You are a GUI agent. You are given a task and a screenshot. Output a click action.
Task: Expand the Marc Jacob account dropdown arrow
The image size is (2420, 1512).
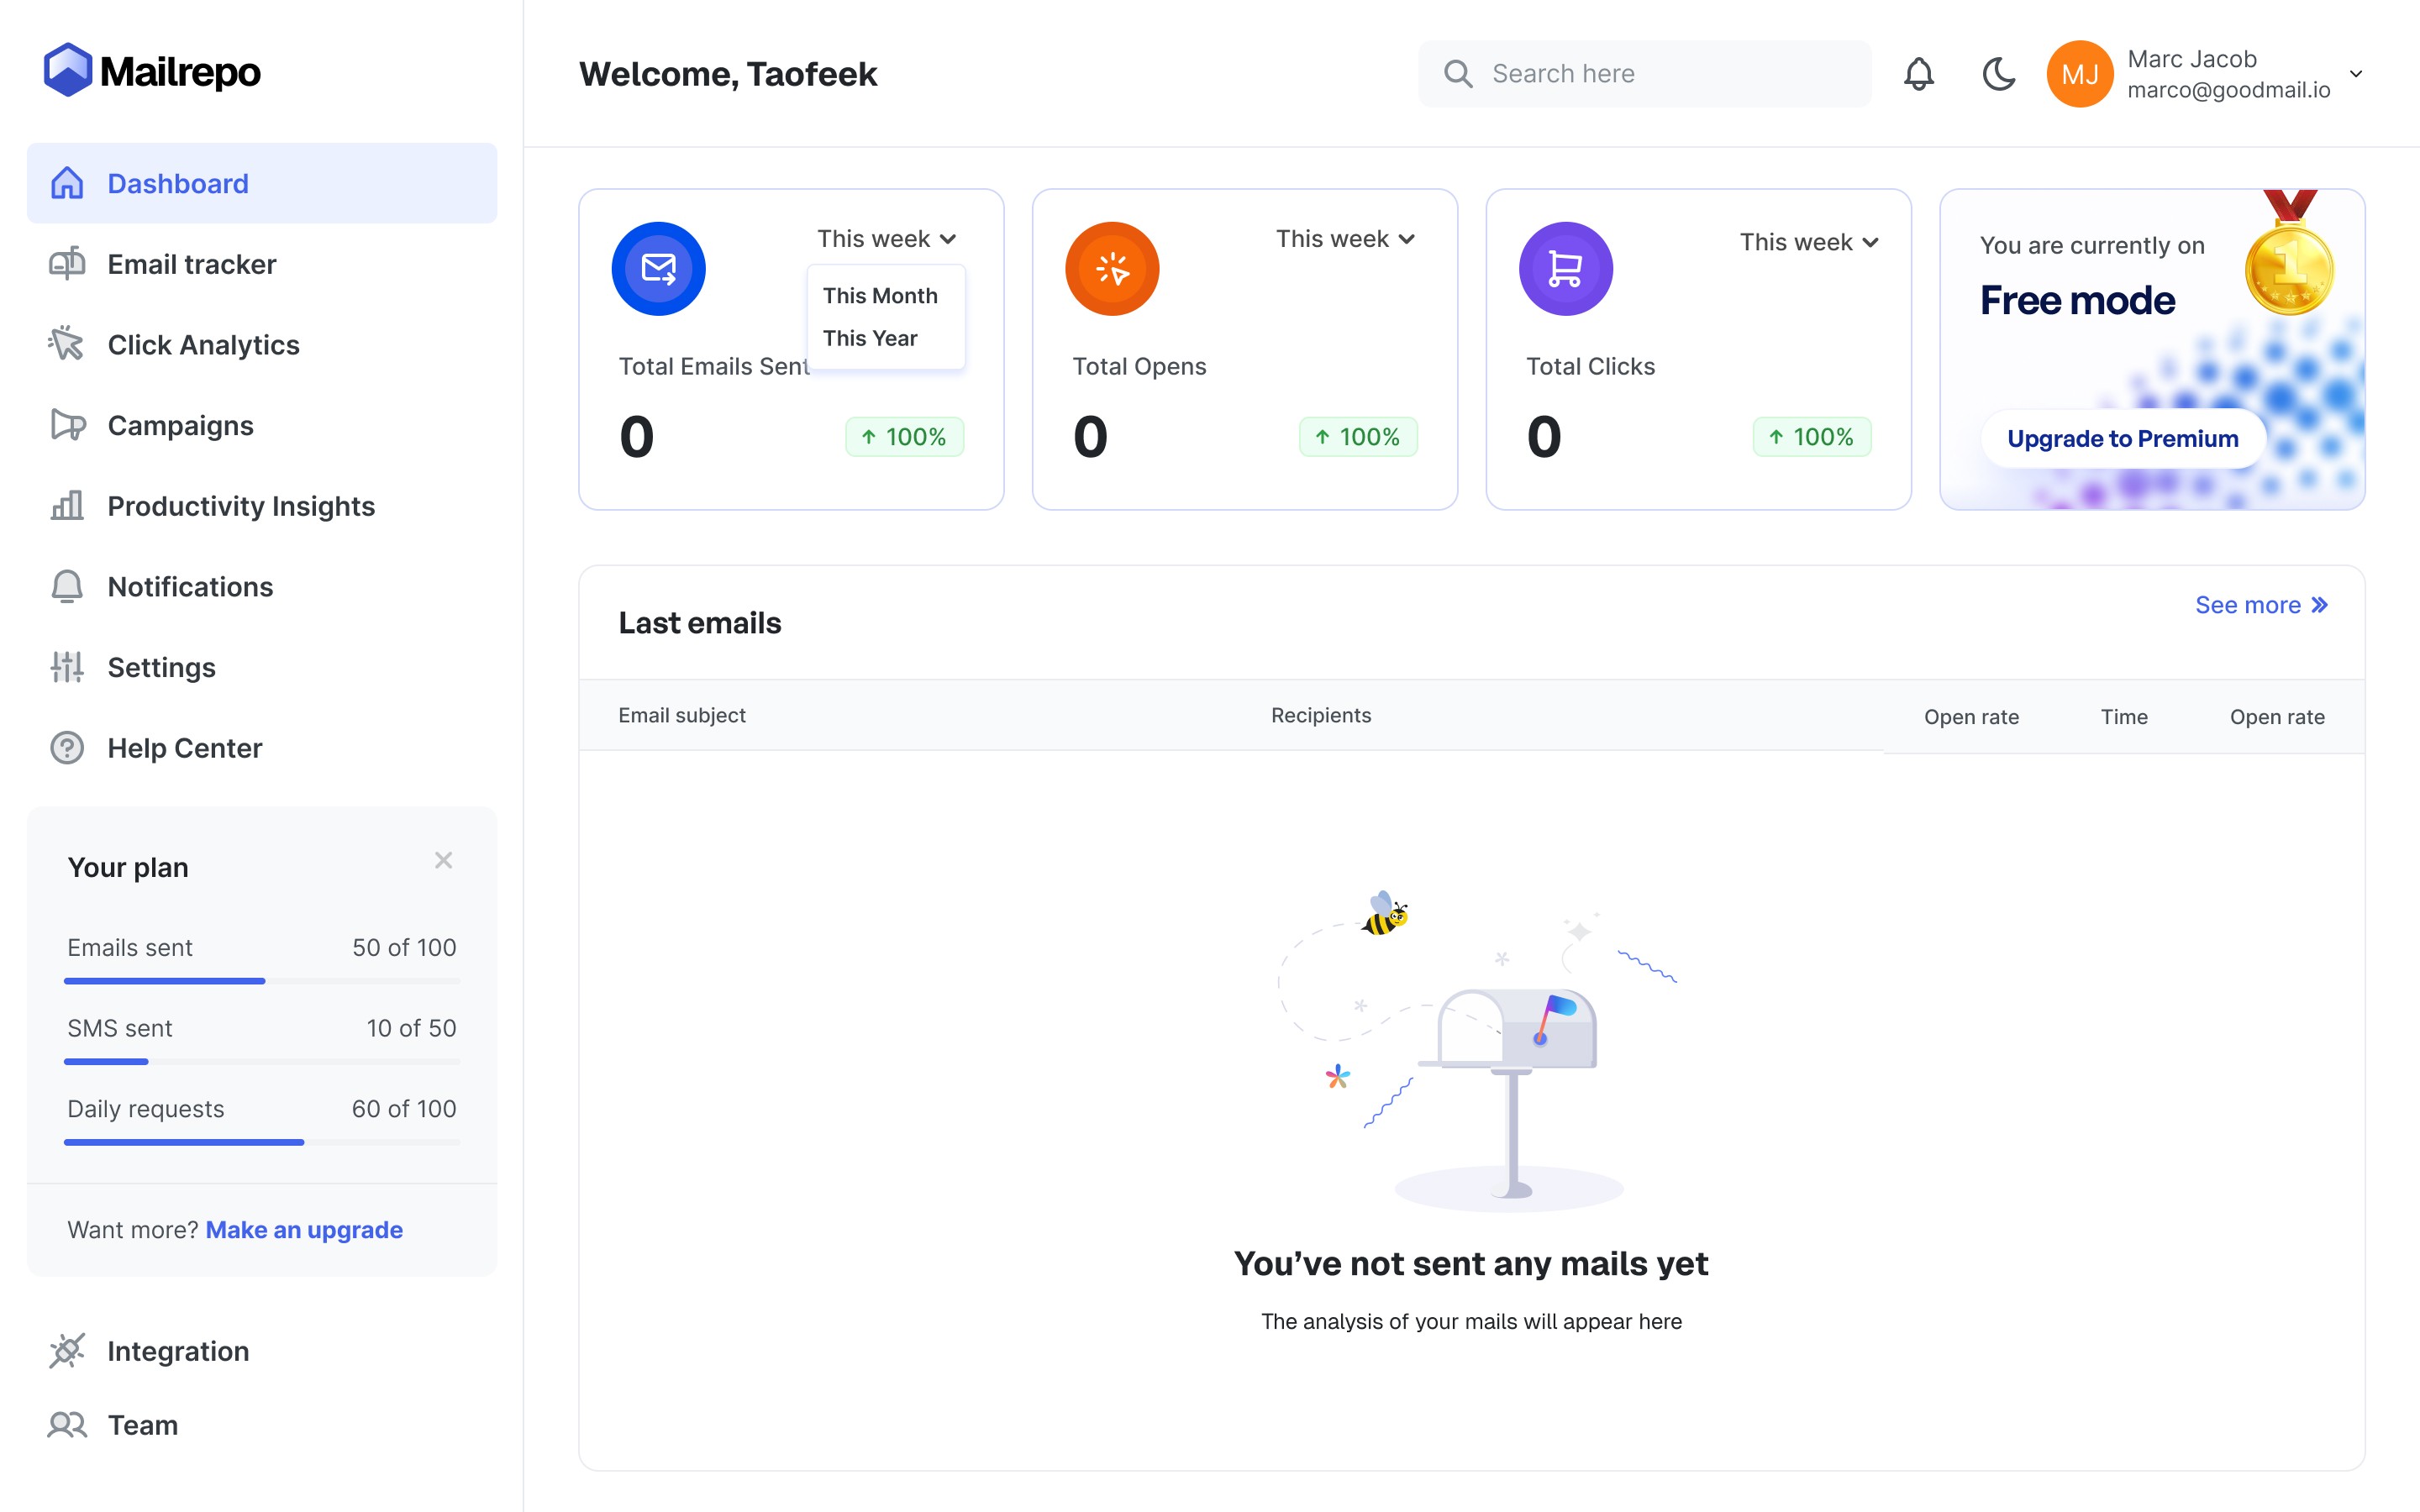coord(2356,74)
